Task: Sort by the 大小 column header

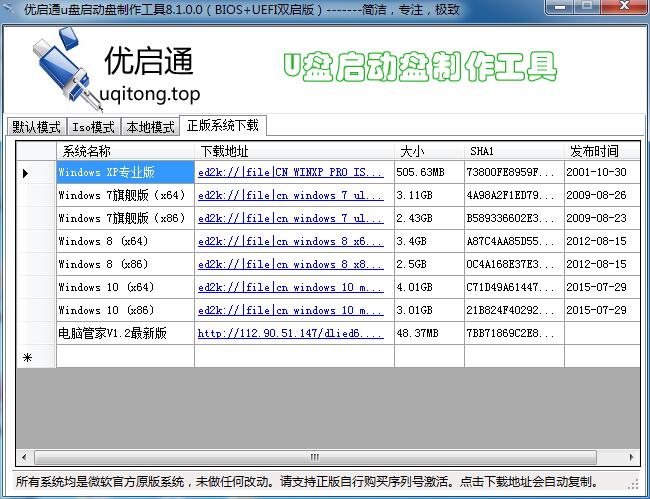Action: [x=429, y=151]
